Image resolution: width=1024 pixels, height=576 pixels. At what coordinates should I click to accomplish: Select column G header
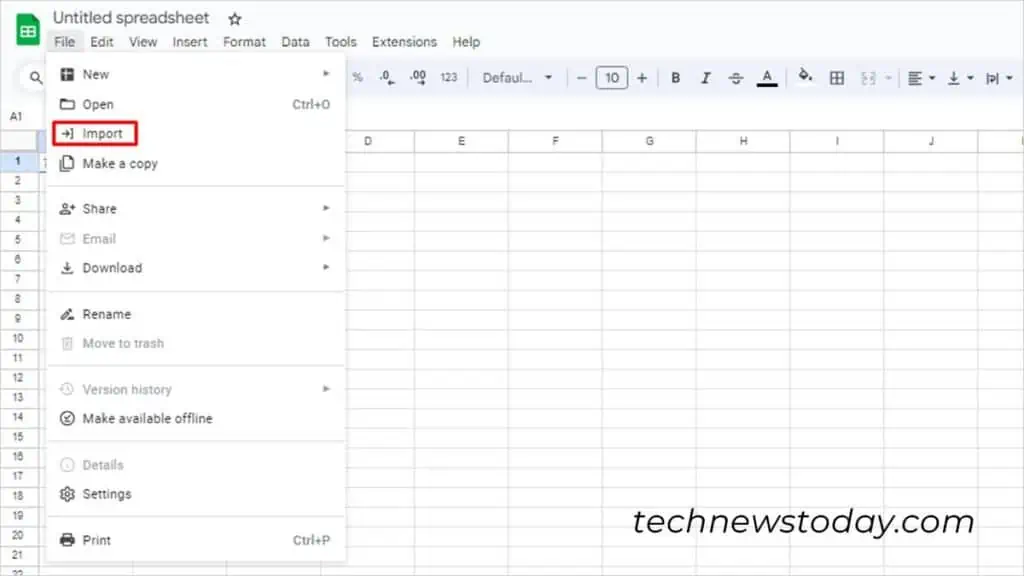(649, 141)
